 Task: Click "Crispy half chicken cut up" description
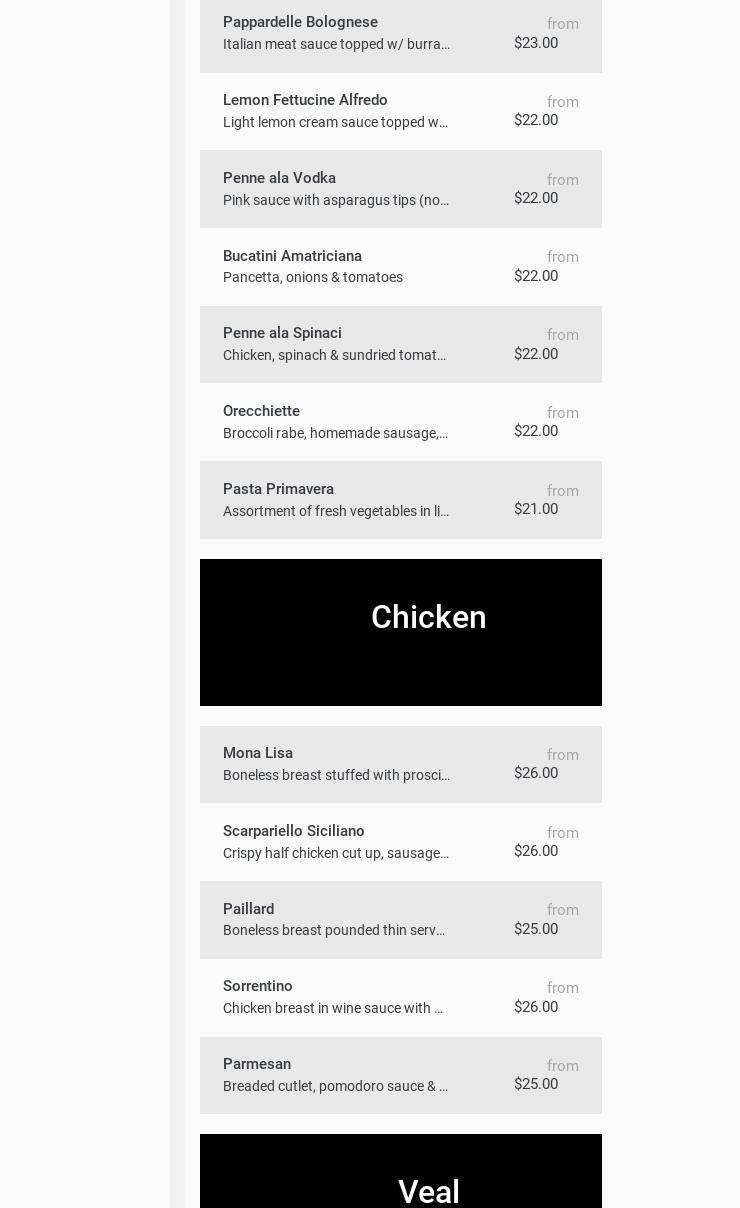click(335, 853)
